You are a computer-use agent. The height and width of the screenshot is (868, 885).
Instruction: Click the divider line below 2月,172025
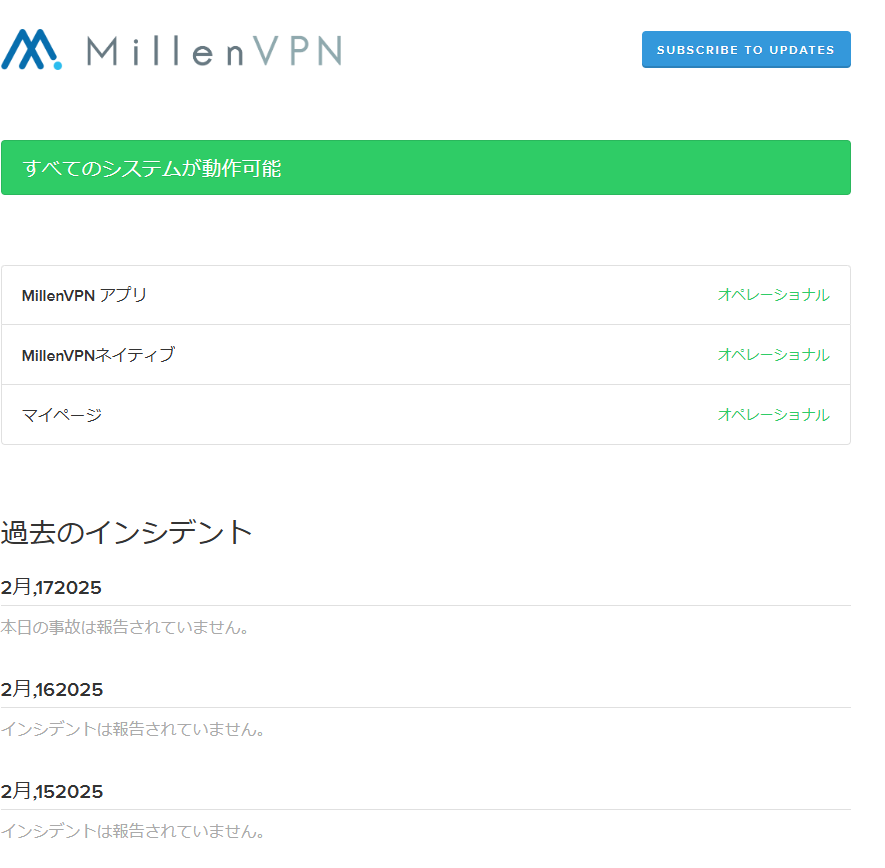point(425,606)
